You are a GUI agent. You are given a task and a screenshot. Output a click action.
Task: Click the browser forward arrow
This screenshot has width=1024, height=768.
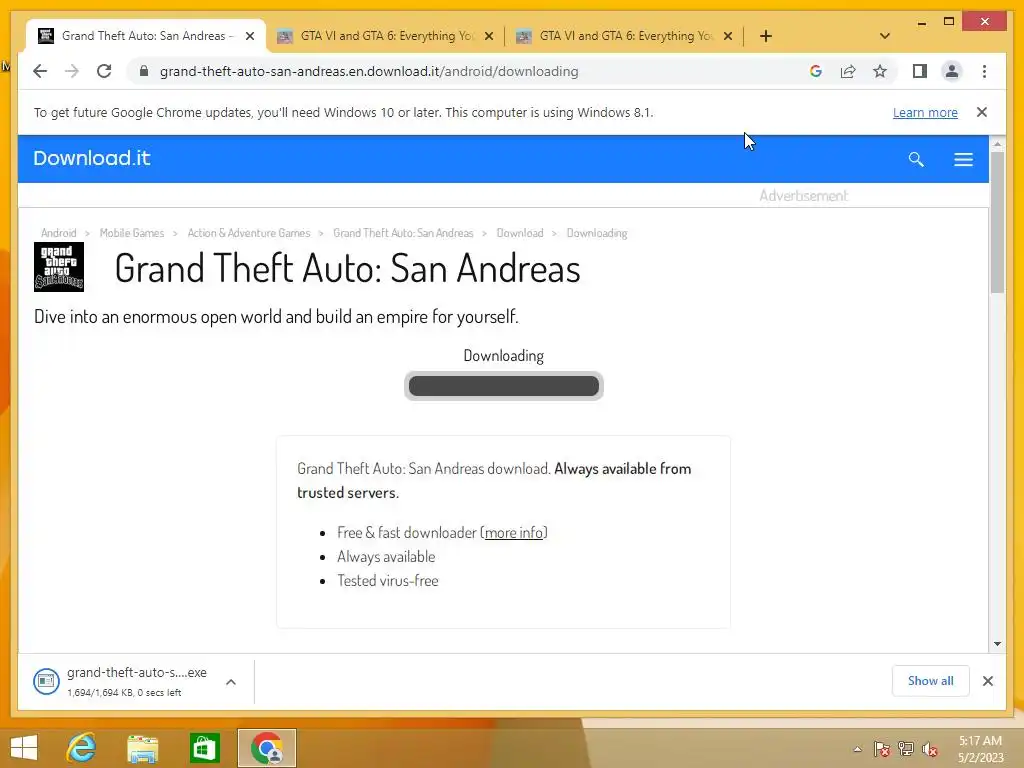click(72, 71)
